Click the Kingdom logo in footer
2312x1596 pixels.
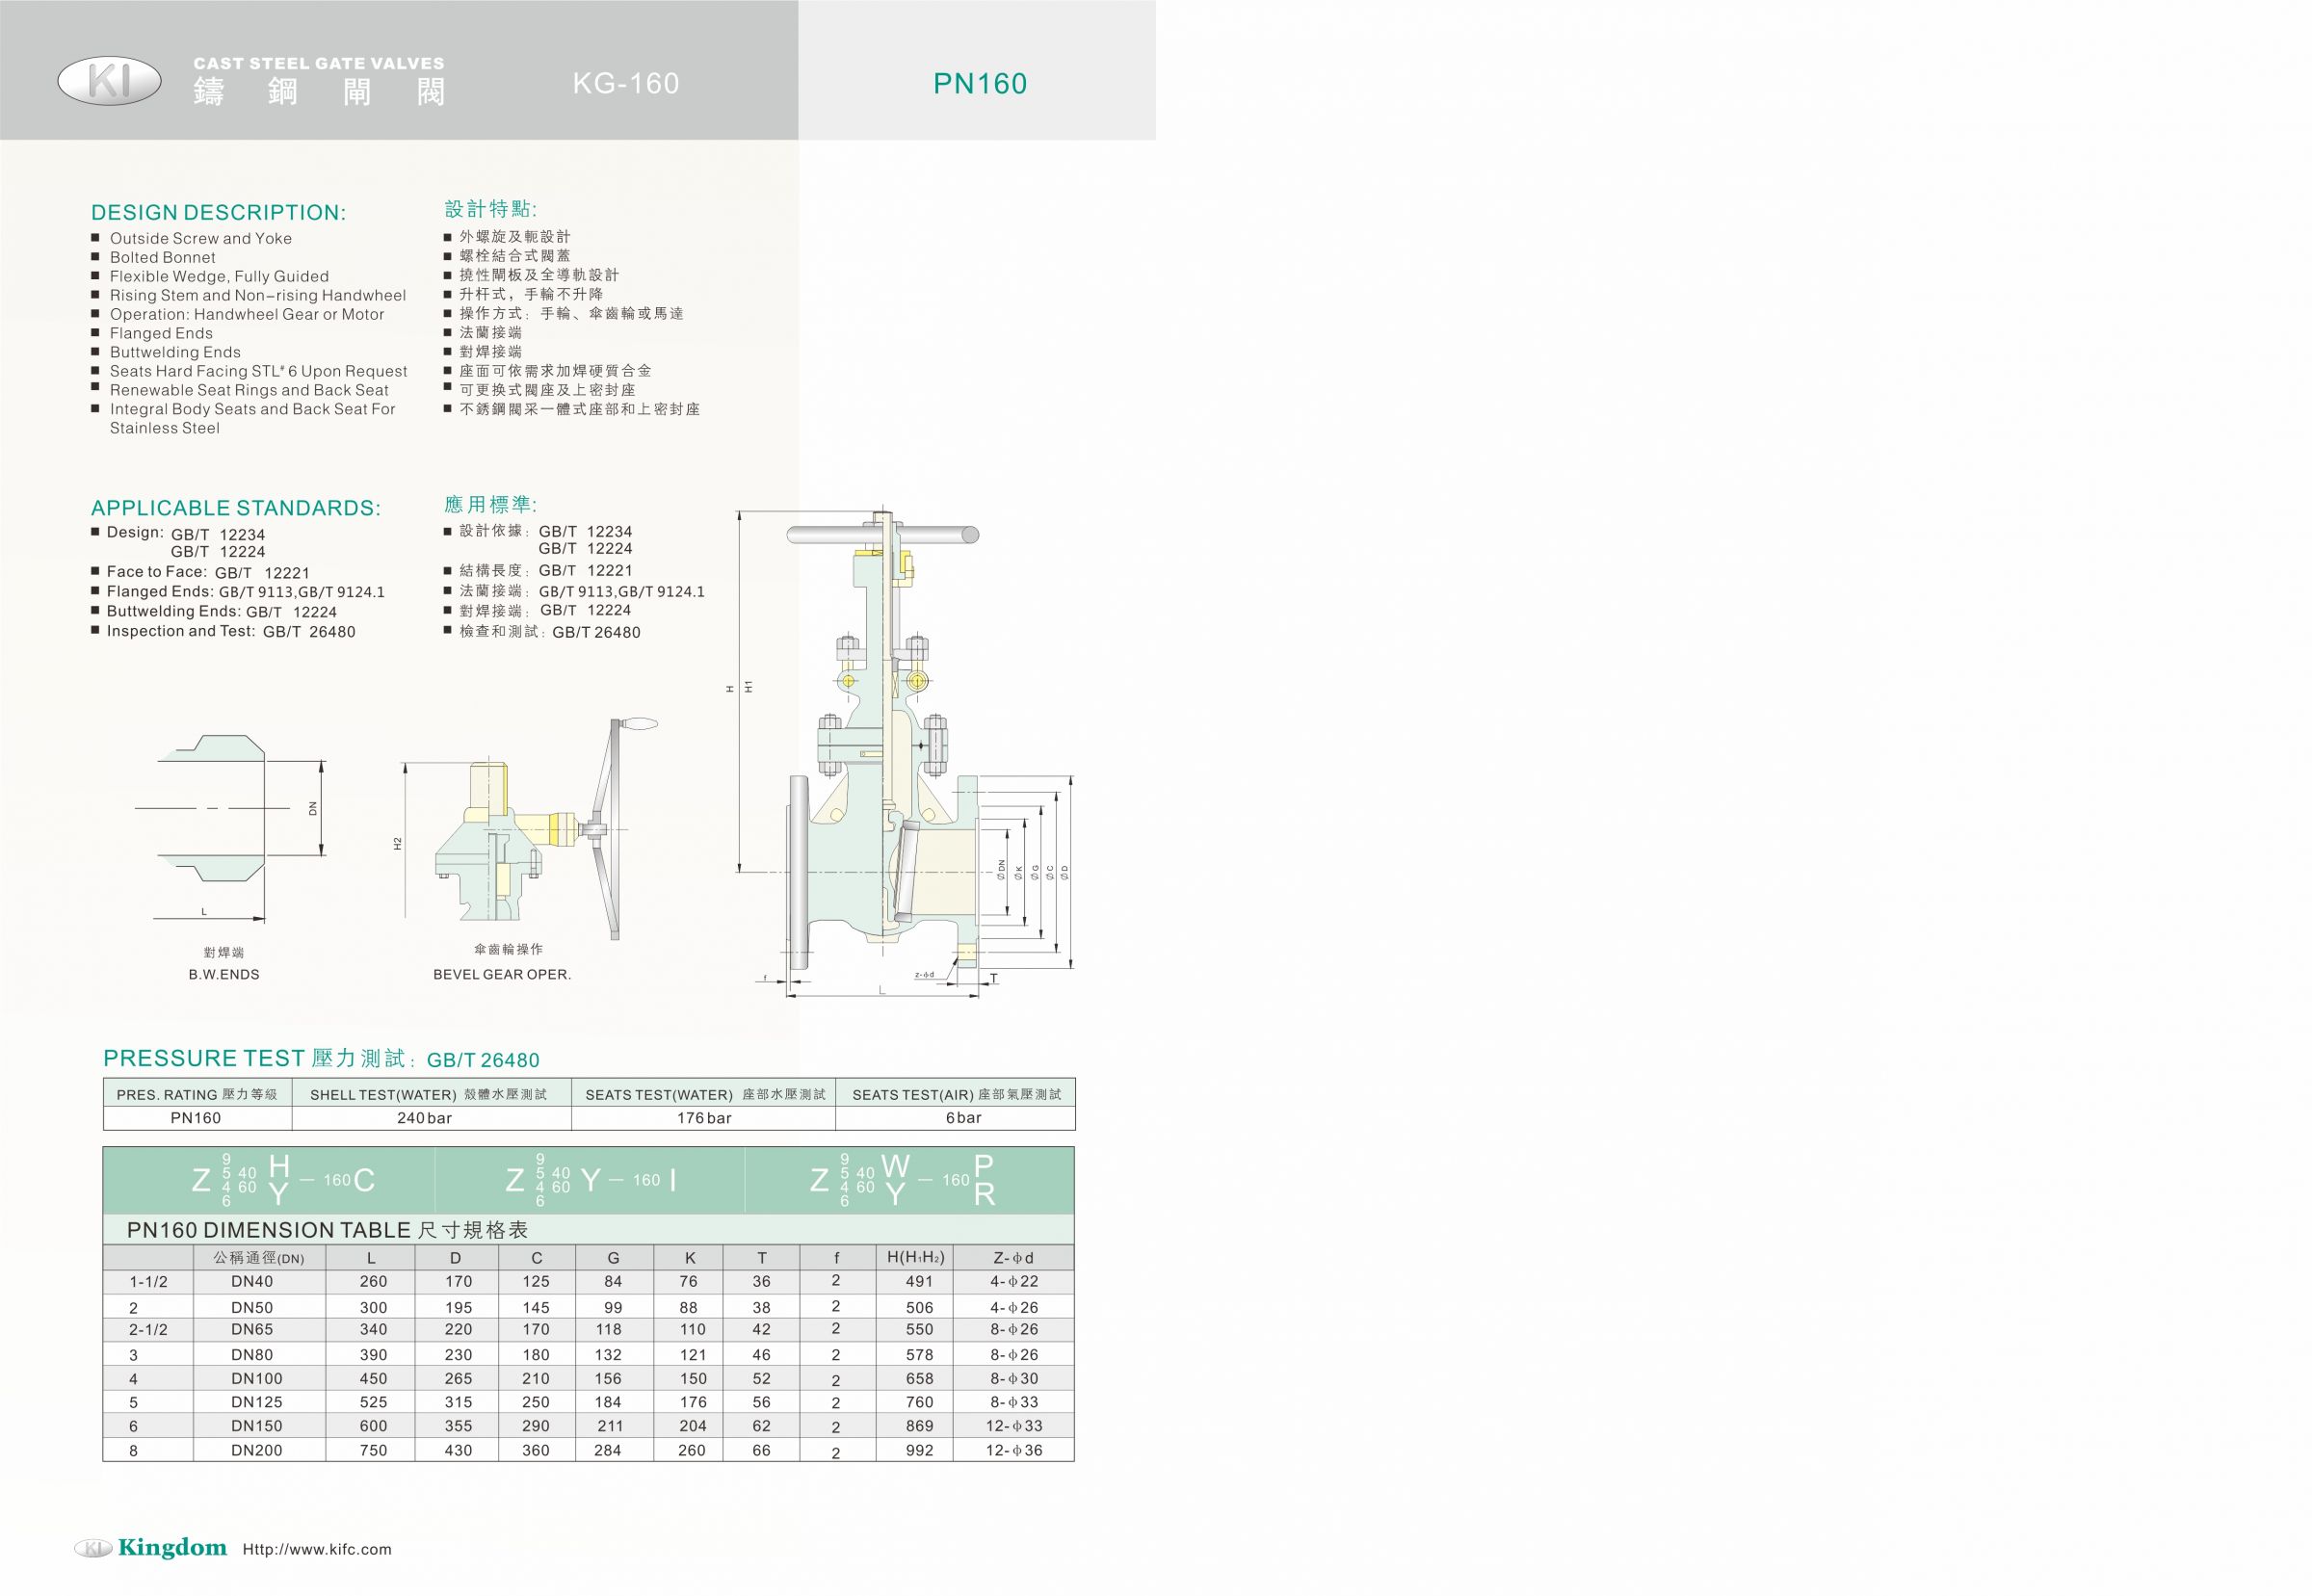150,1548
